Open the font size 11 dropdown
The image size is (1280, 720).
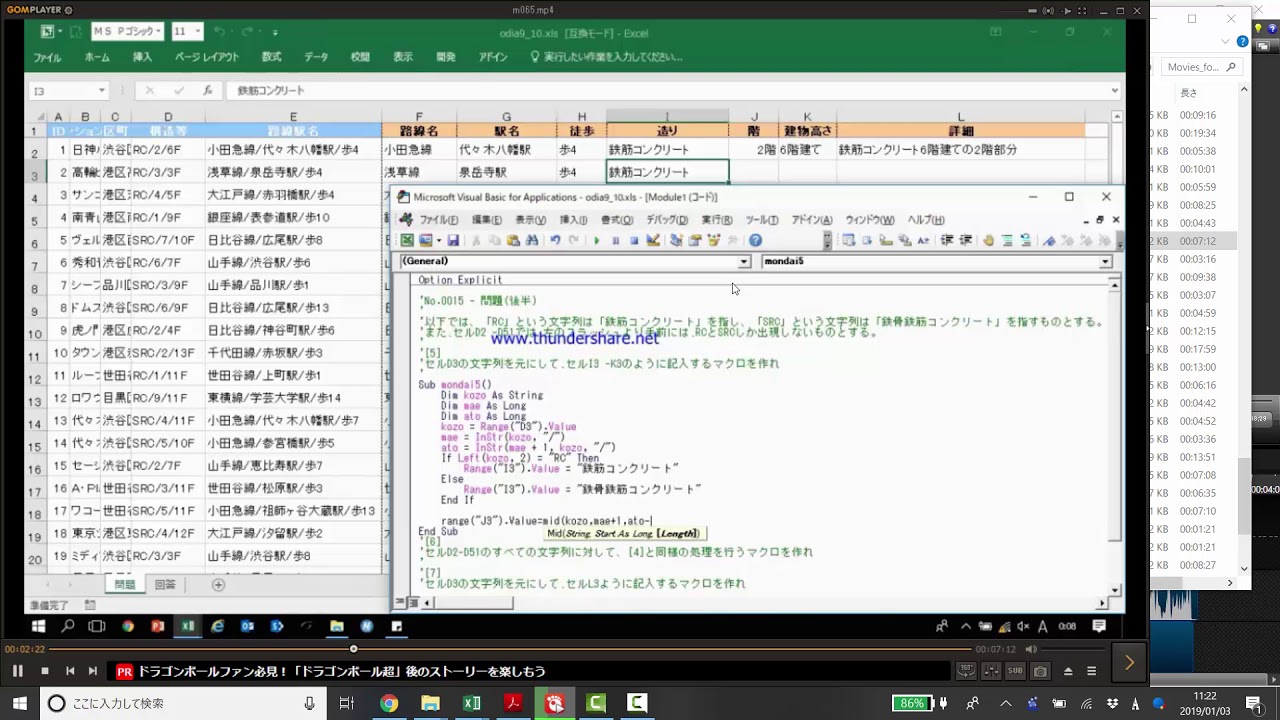tap(197, 32)
